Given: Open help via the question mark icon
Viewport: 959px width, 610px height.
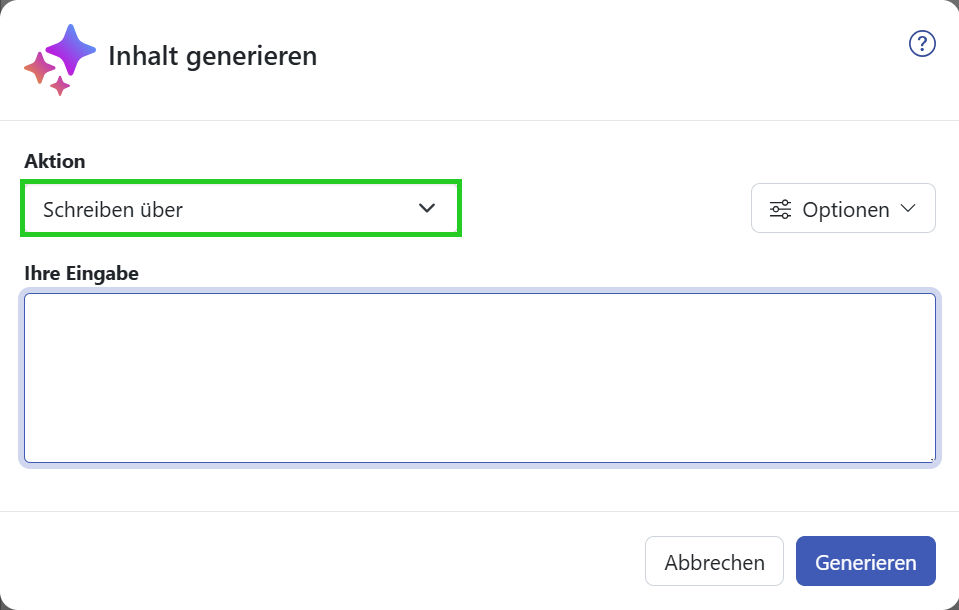Looking at the screenshot, I should click(x=922, y=43).
